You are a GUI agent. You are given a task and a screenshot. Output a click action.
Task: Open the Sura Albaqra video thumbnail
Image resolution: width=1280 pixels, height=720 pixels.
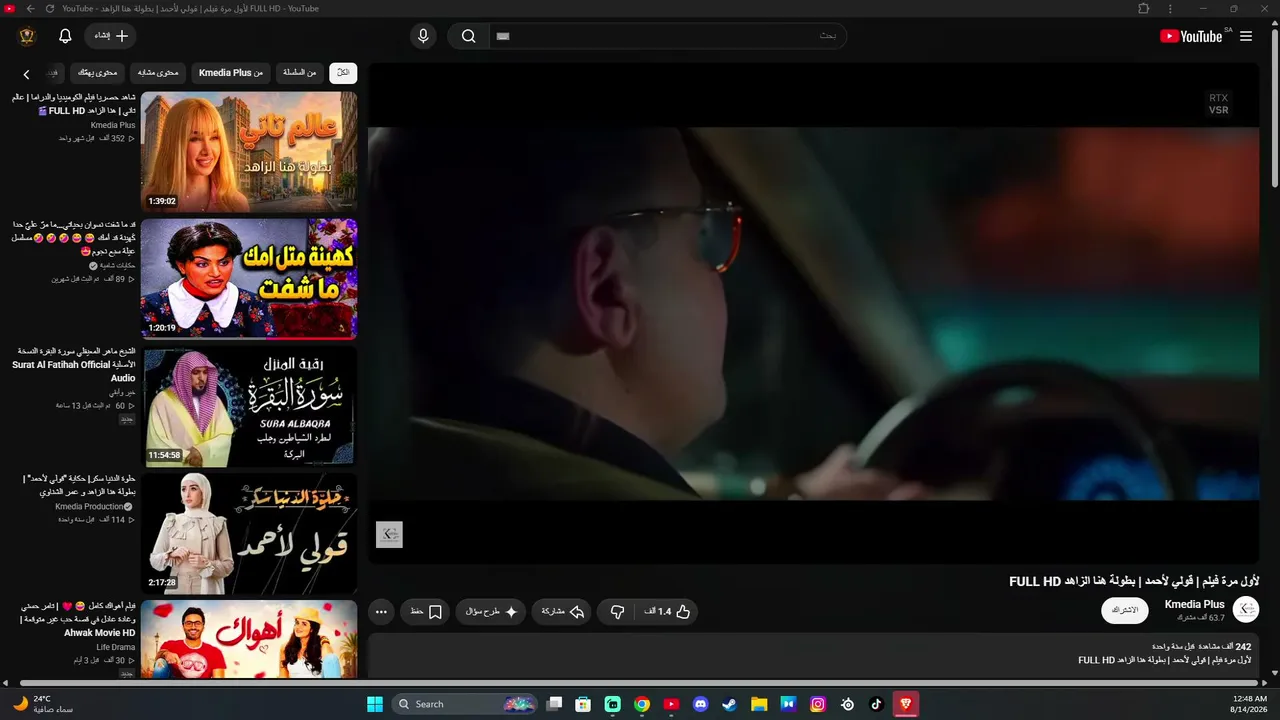point(249,406)
